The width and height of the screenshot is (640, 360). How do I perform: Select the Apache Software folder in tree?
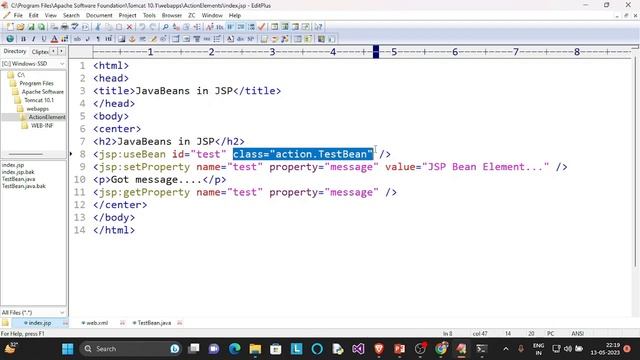pyautogui.click(x=42, y=92)
